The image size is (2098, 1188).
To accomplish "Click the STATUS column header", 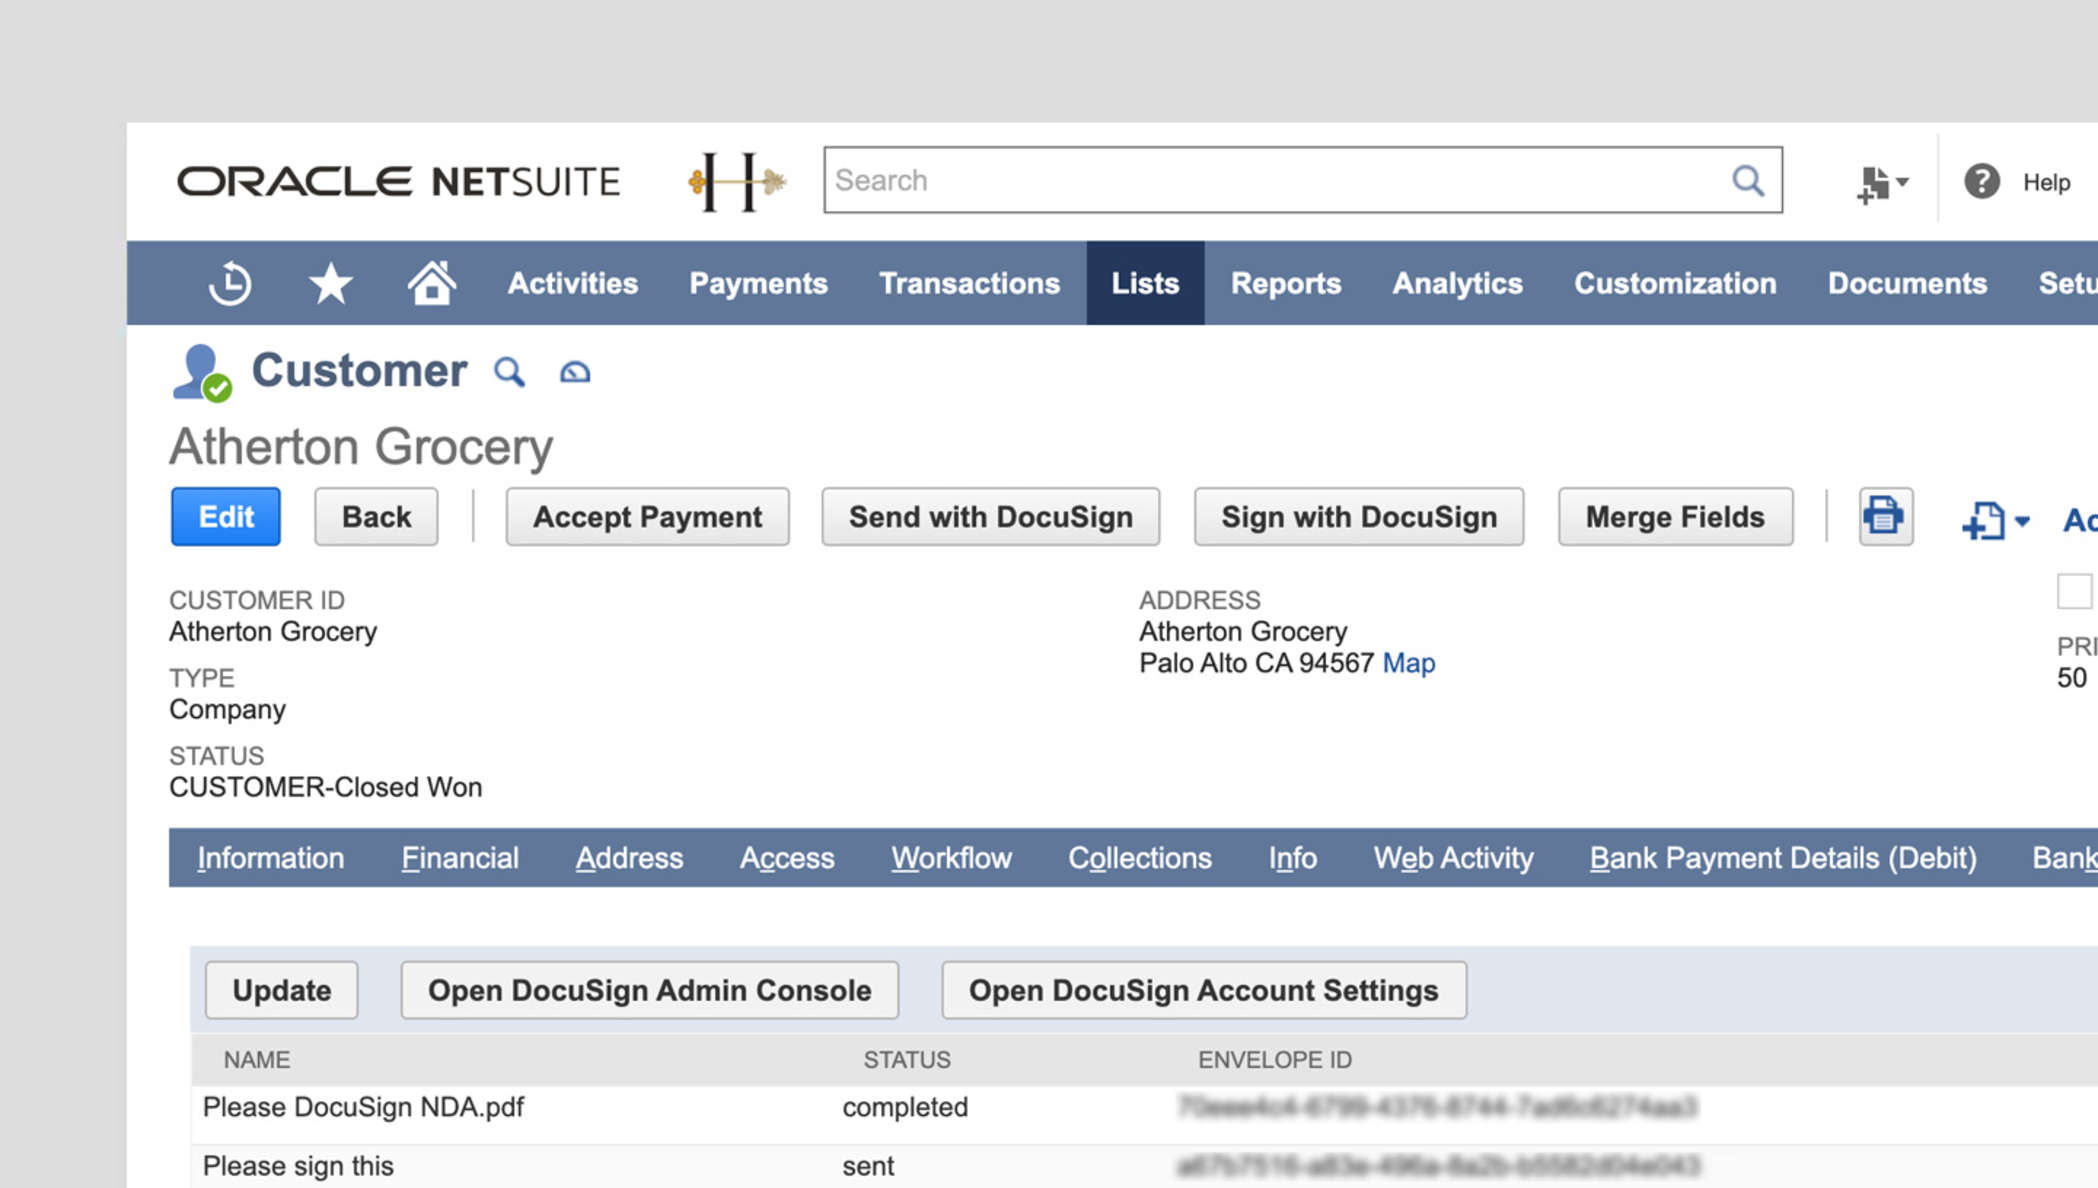I will pos(907,1060).
